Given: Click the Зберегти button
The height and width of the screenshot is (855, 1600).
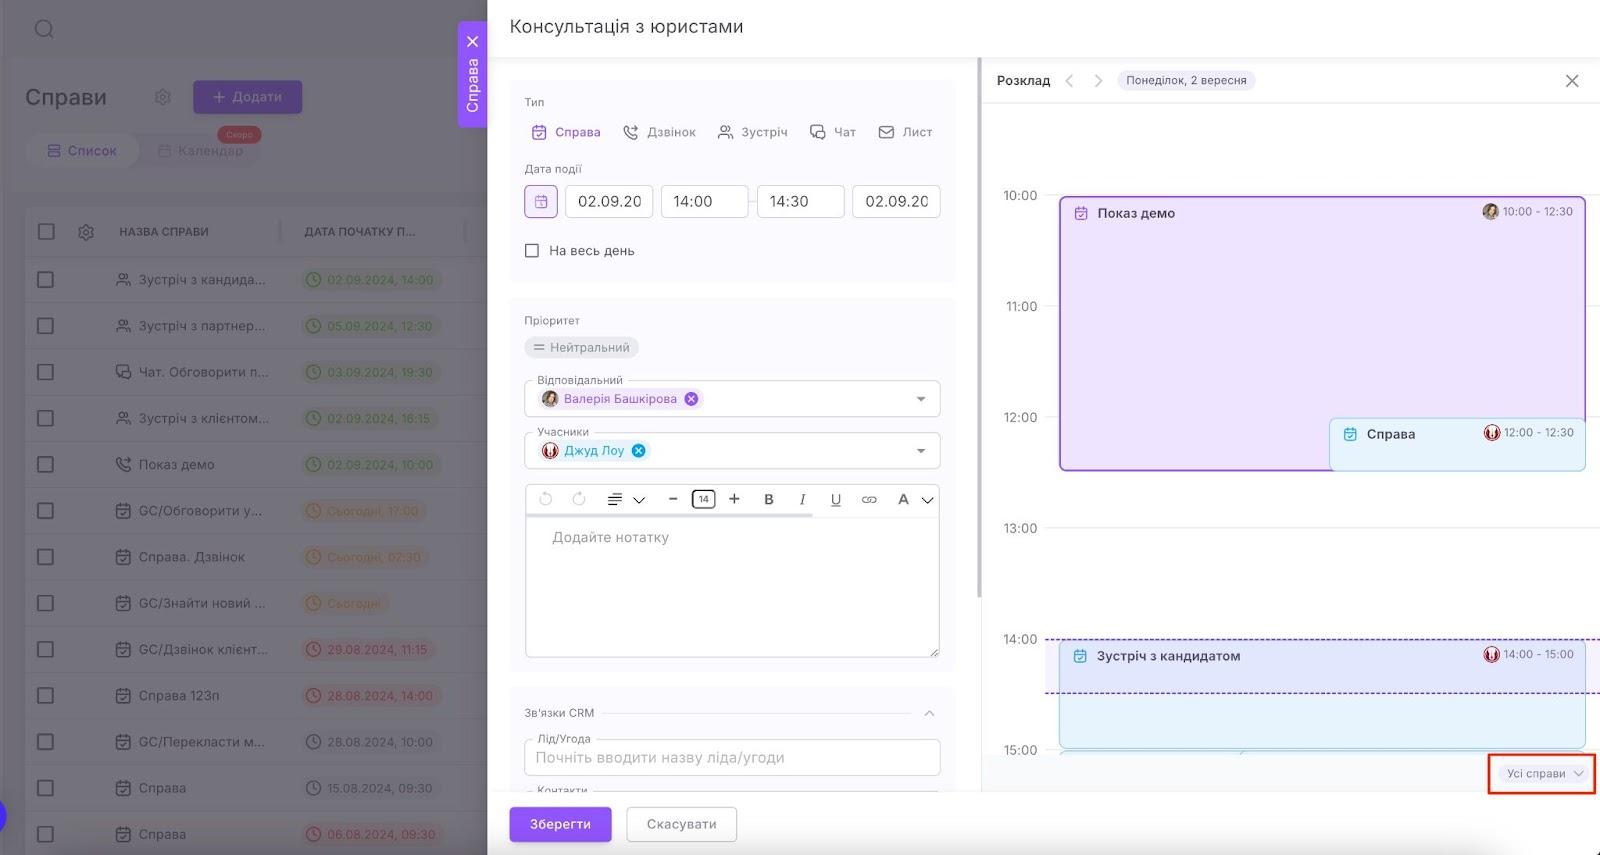Looking at the screenshot, I should coord(560,825).
